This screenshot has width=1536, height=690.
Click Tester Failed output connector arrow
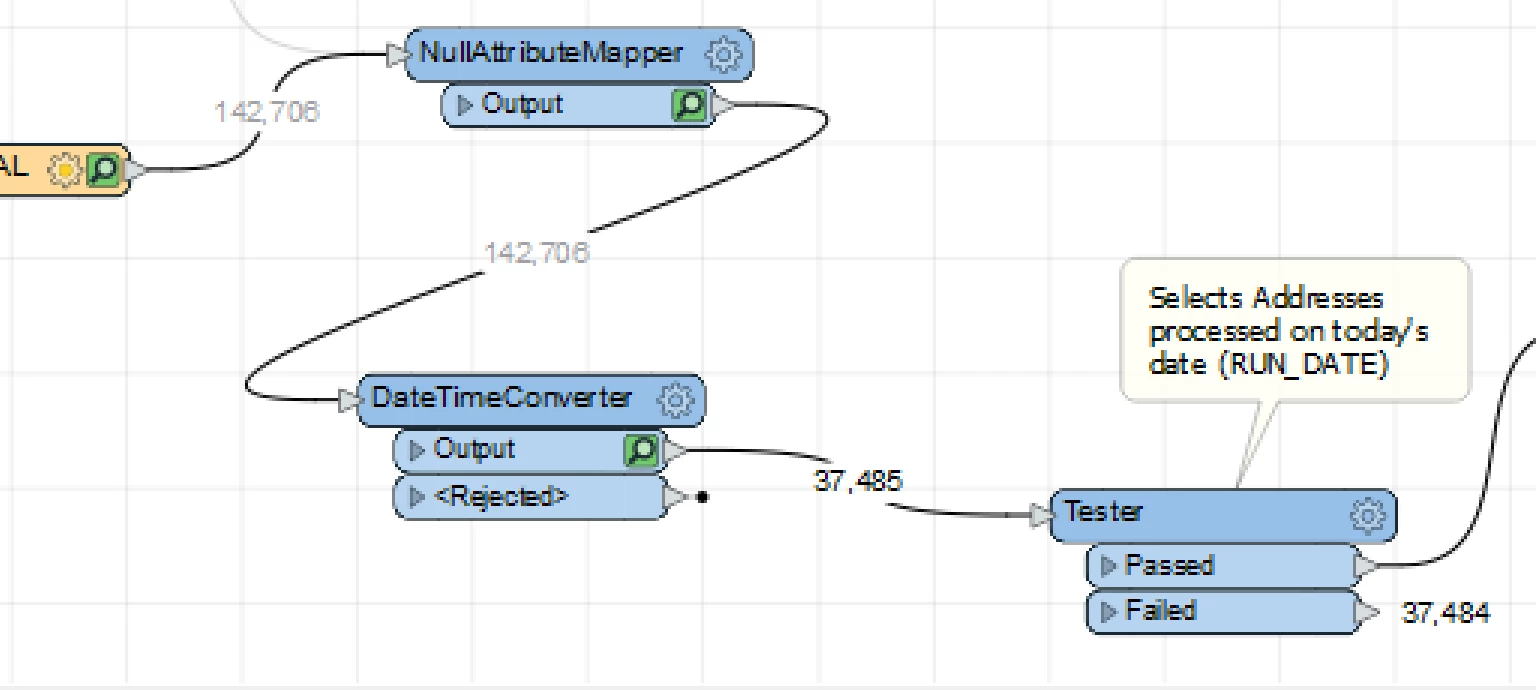(x=1366, y=611)
